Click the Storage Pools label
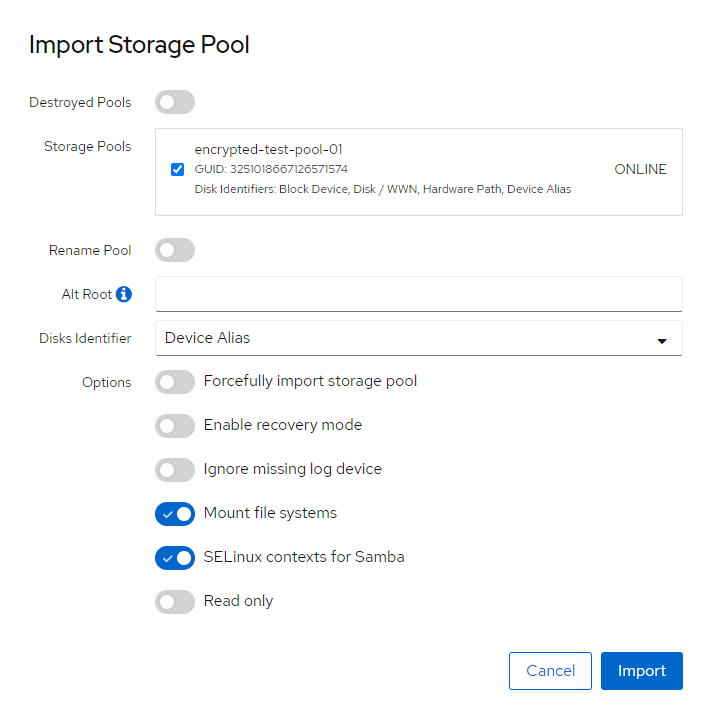The height and width of the screenshot is (718, 712). [87, 147]
